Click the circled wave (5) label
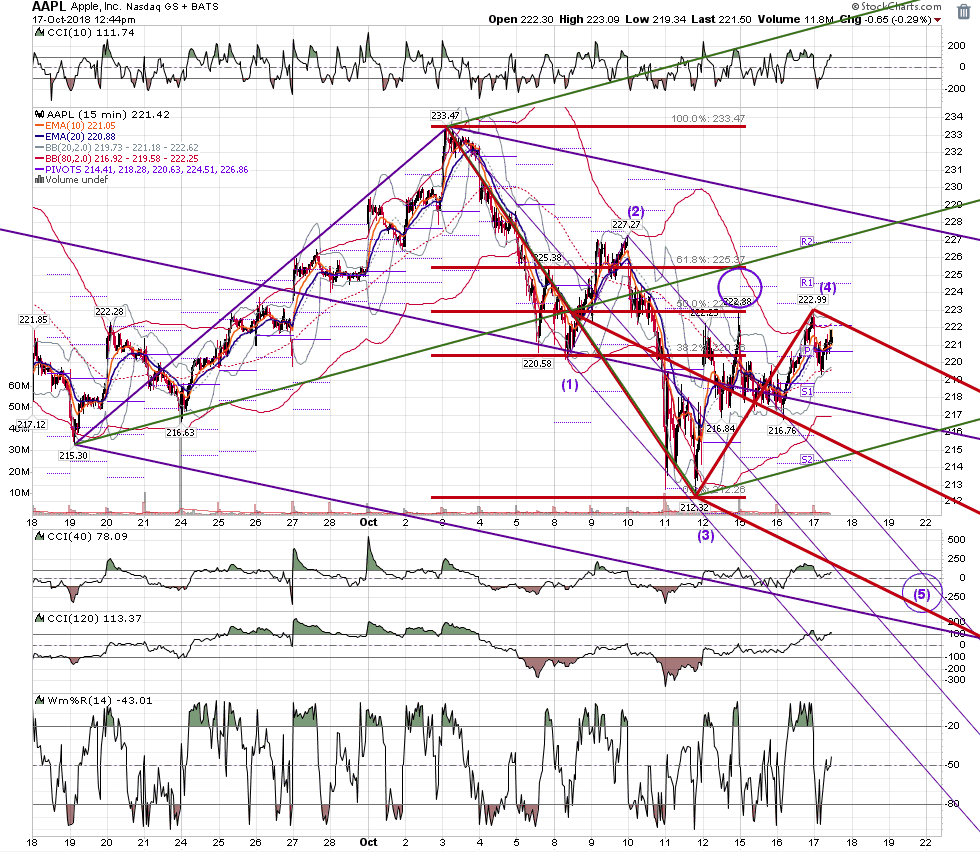This screenshot has width=980, height=852. 922,594
